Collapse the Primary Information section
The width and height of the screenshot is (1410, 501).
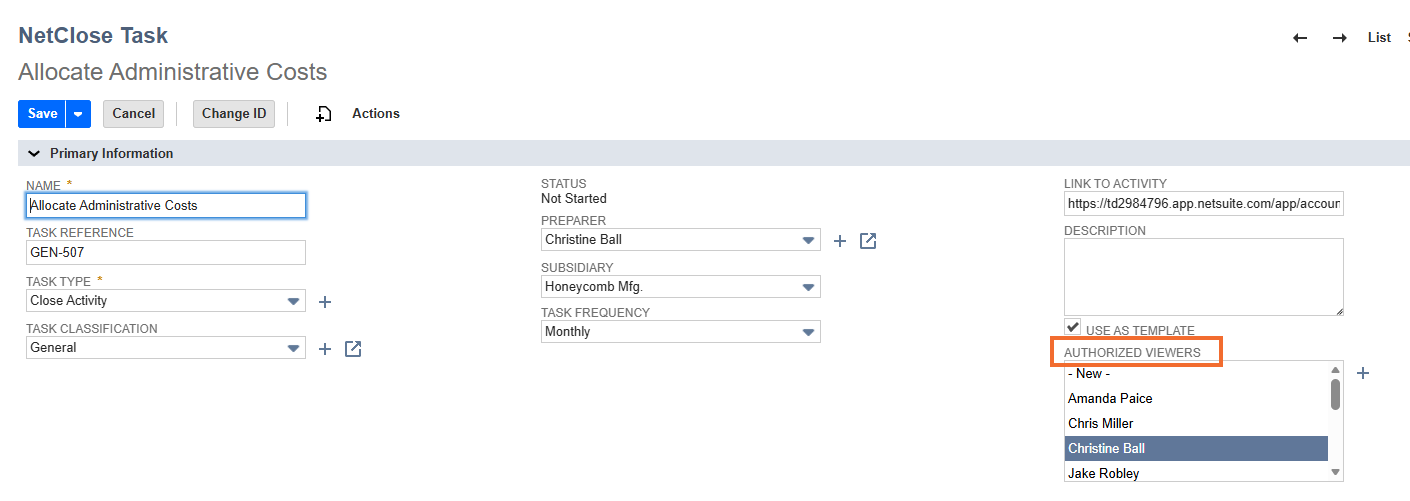[34, 154]
